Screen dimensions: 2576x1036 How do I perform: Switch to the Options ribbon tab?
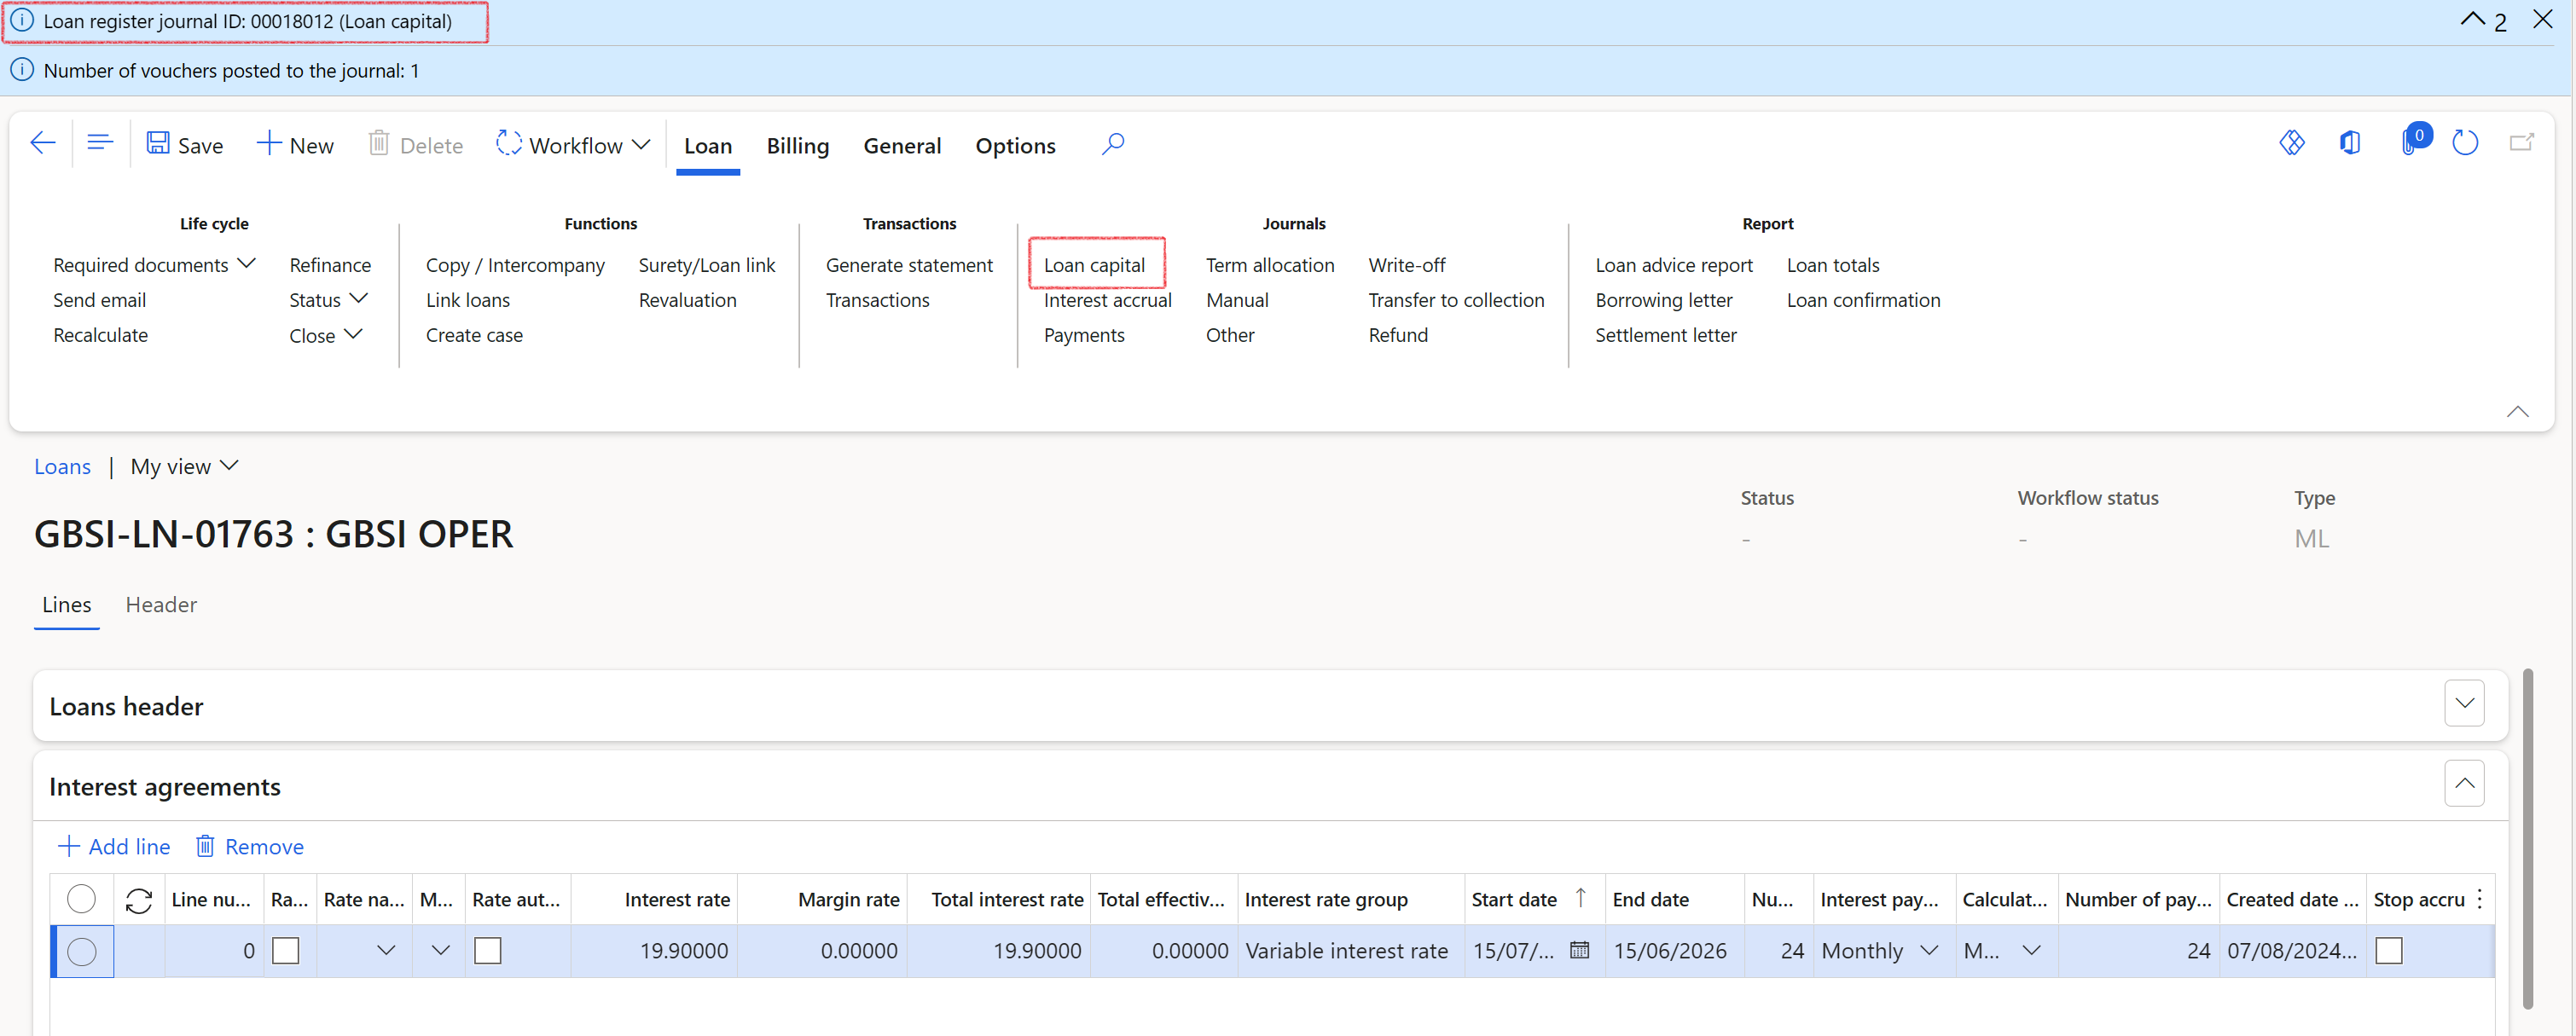click(1015, 146)
